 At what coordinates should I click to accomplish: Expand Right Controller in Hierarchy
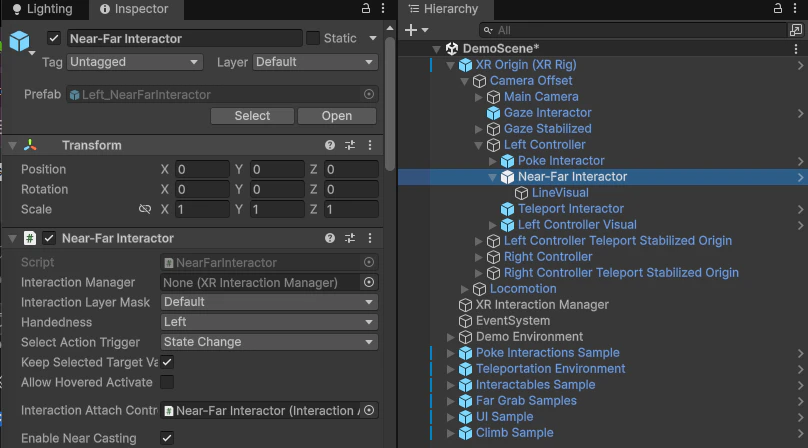[x=478, y=257]
